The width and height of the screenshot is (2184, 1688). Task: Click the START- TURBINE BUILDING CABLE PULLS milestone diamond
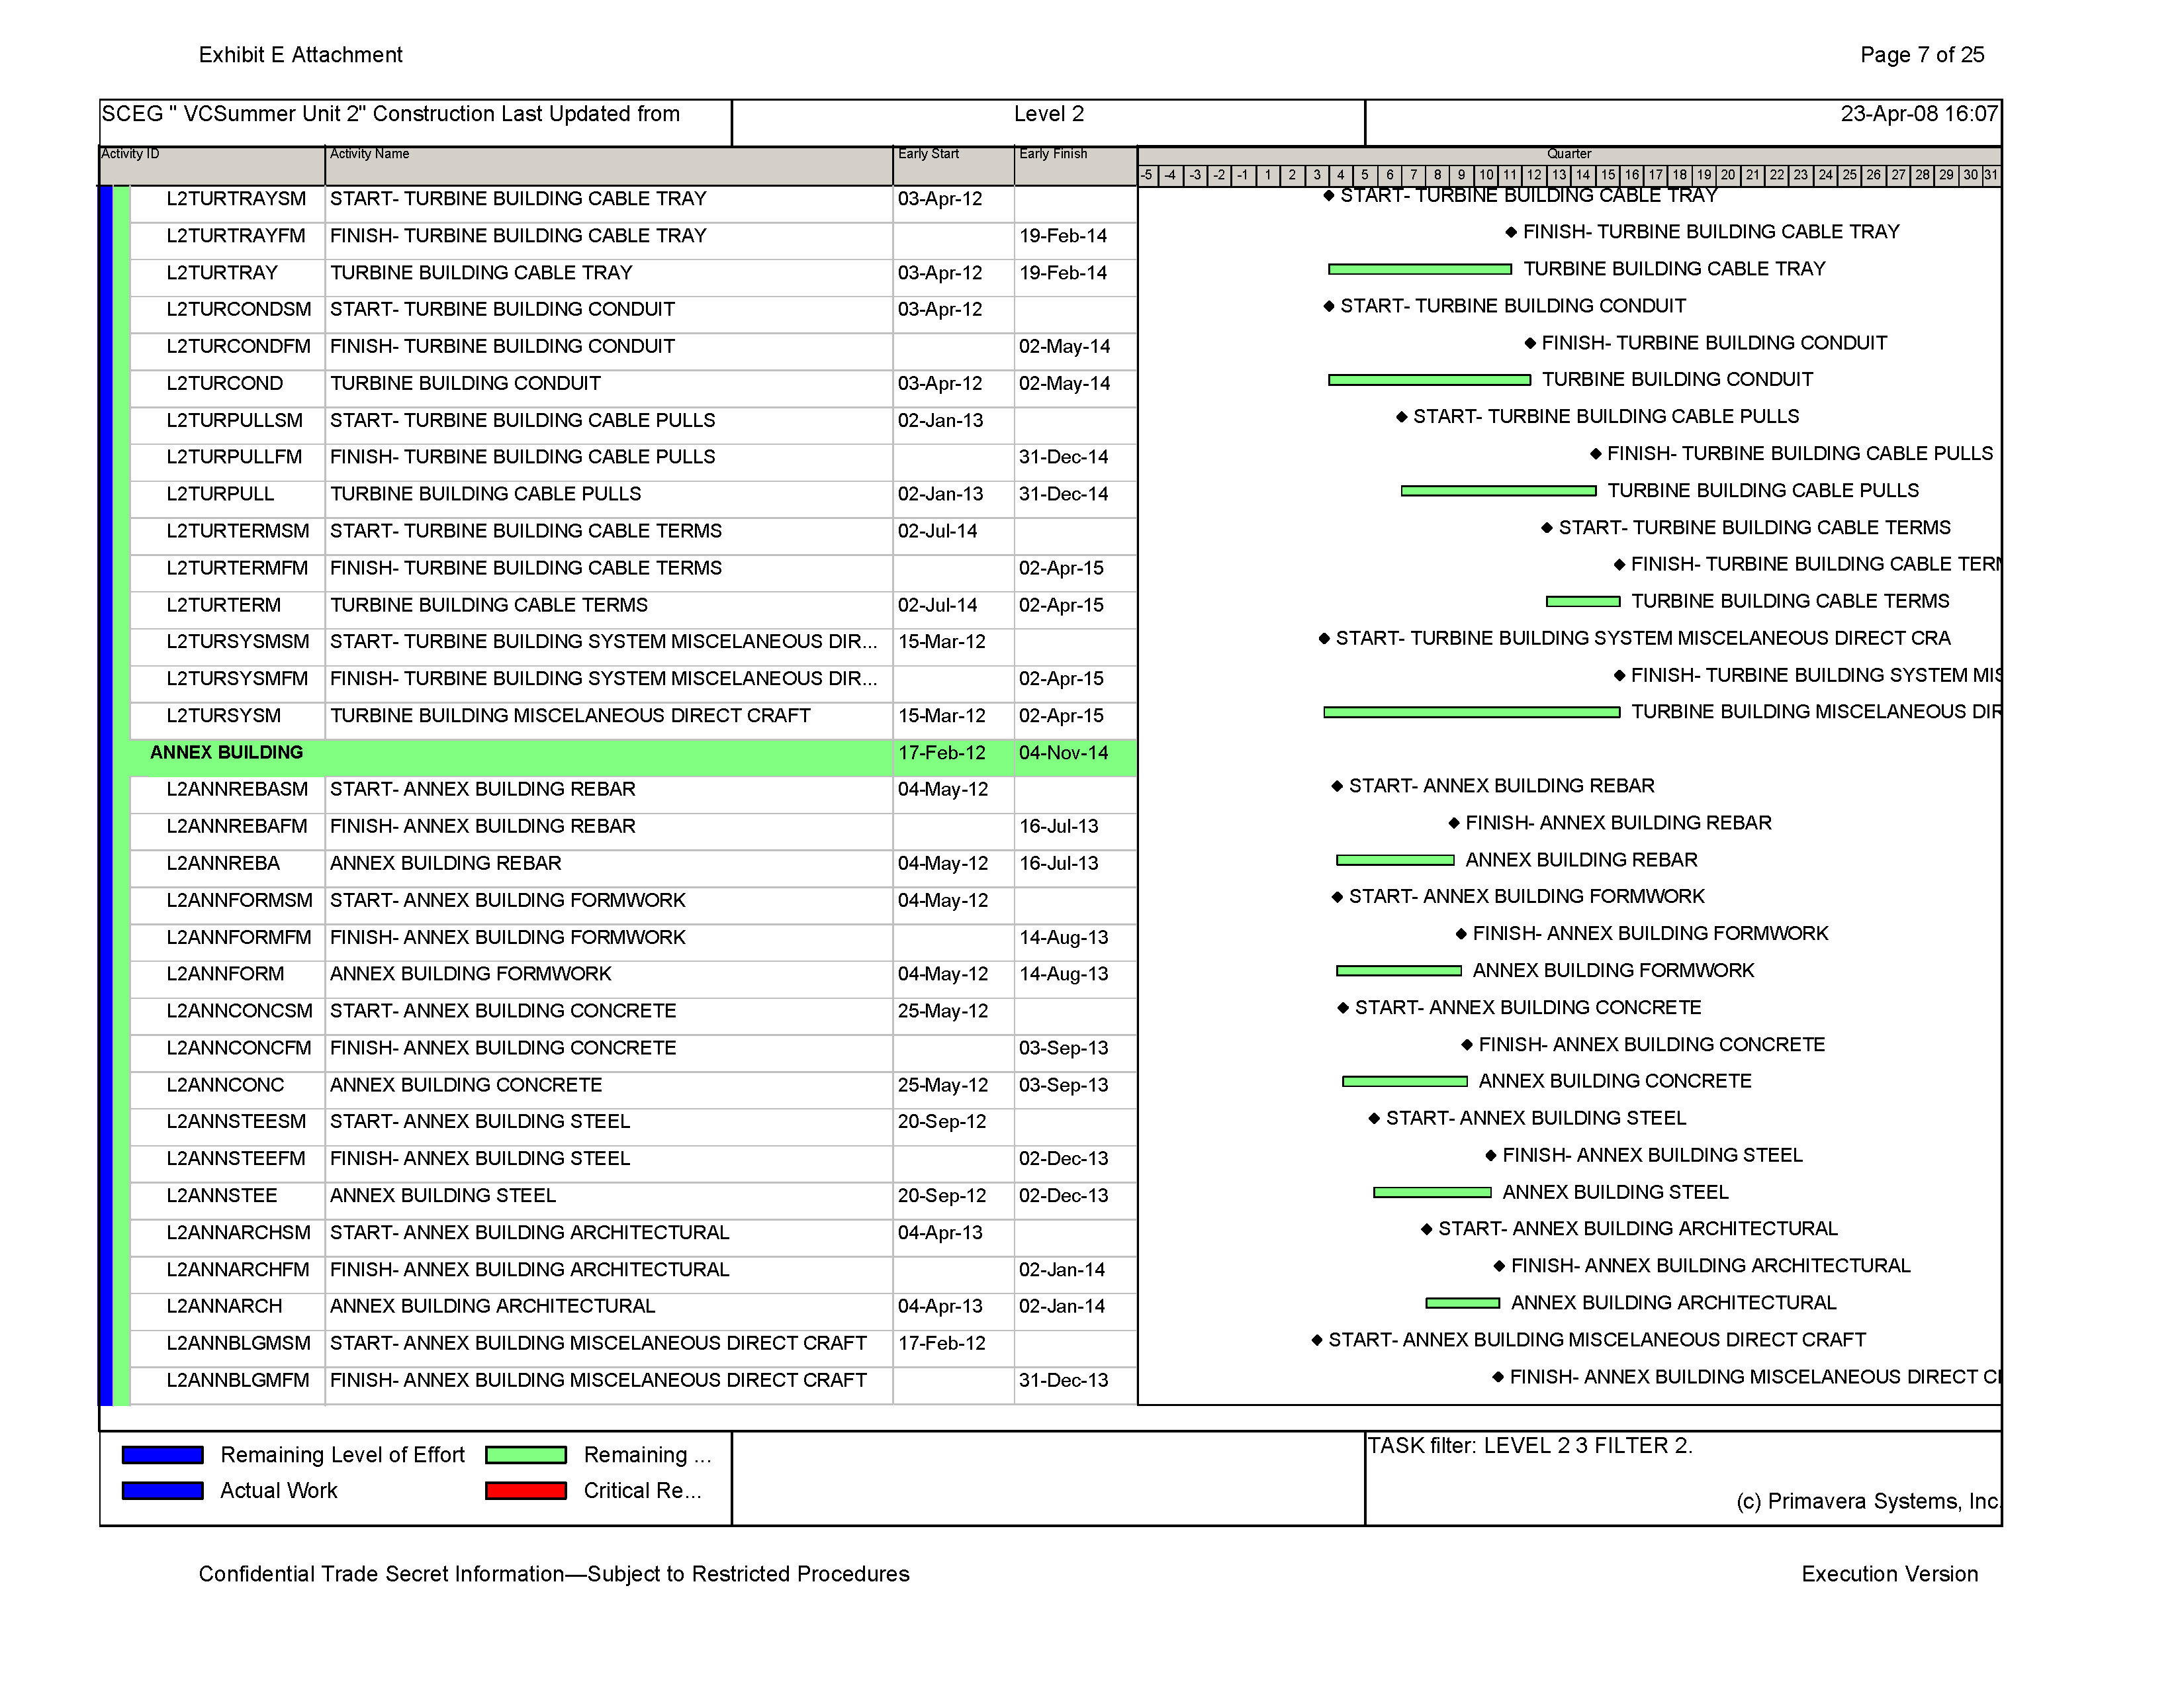1402,417
